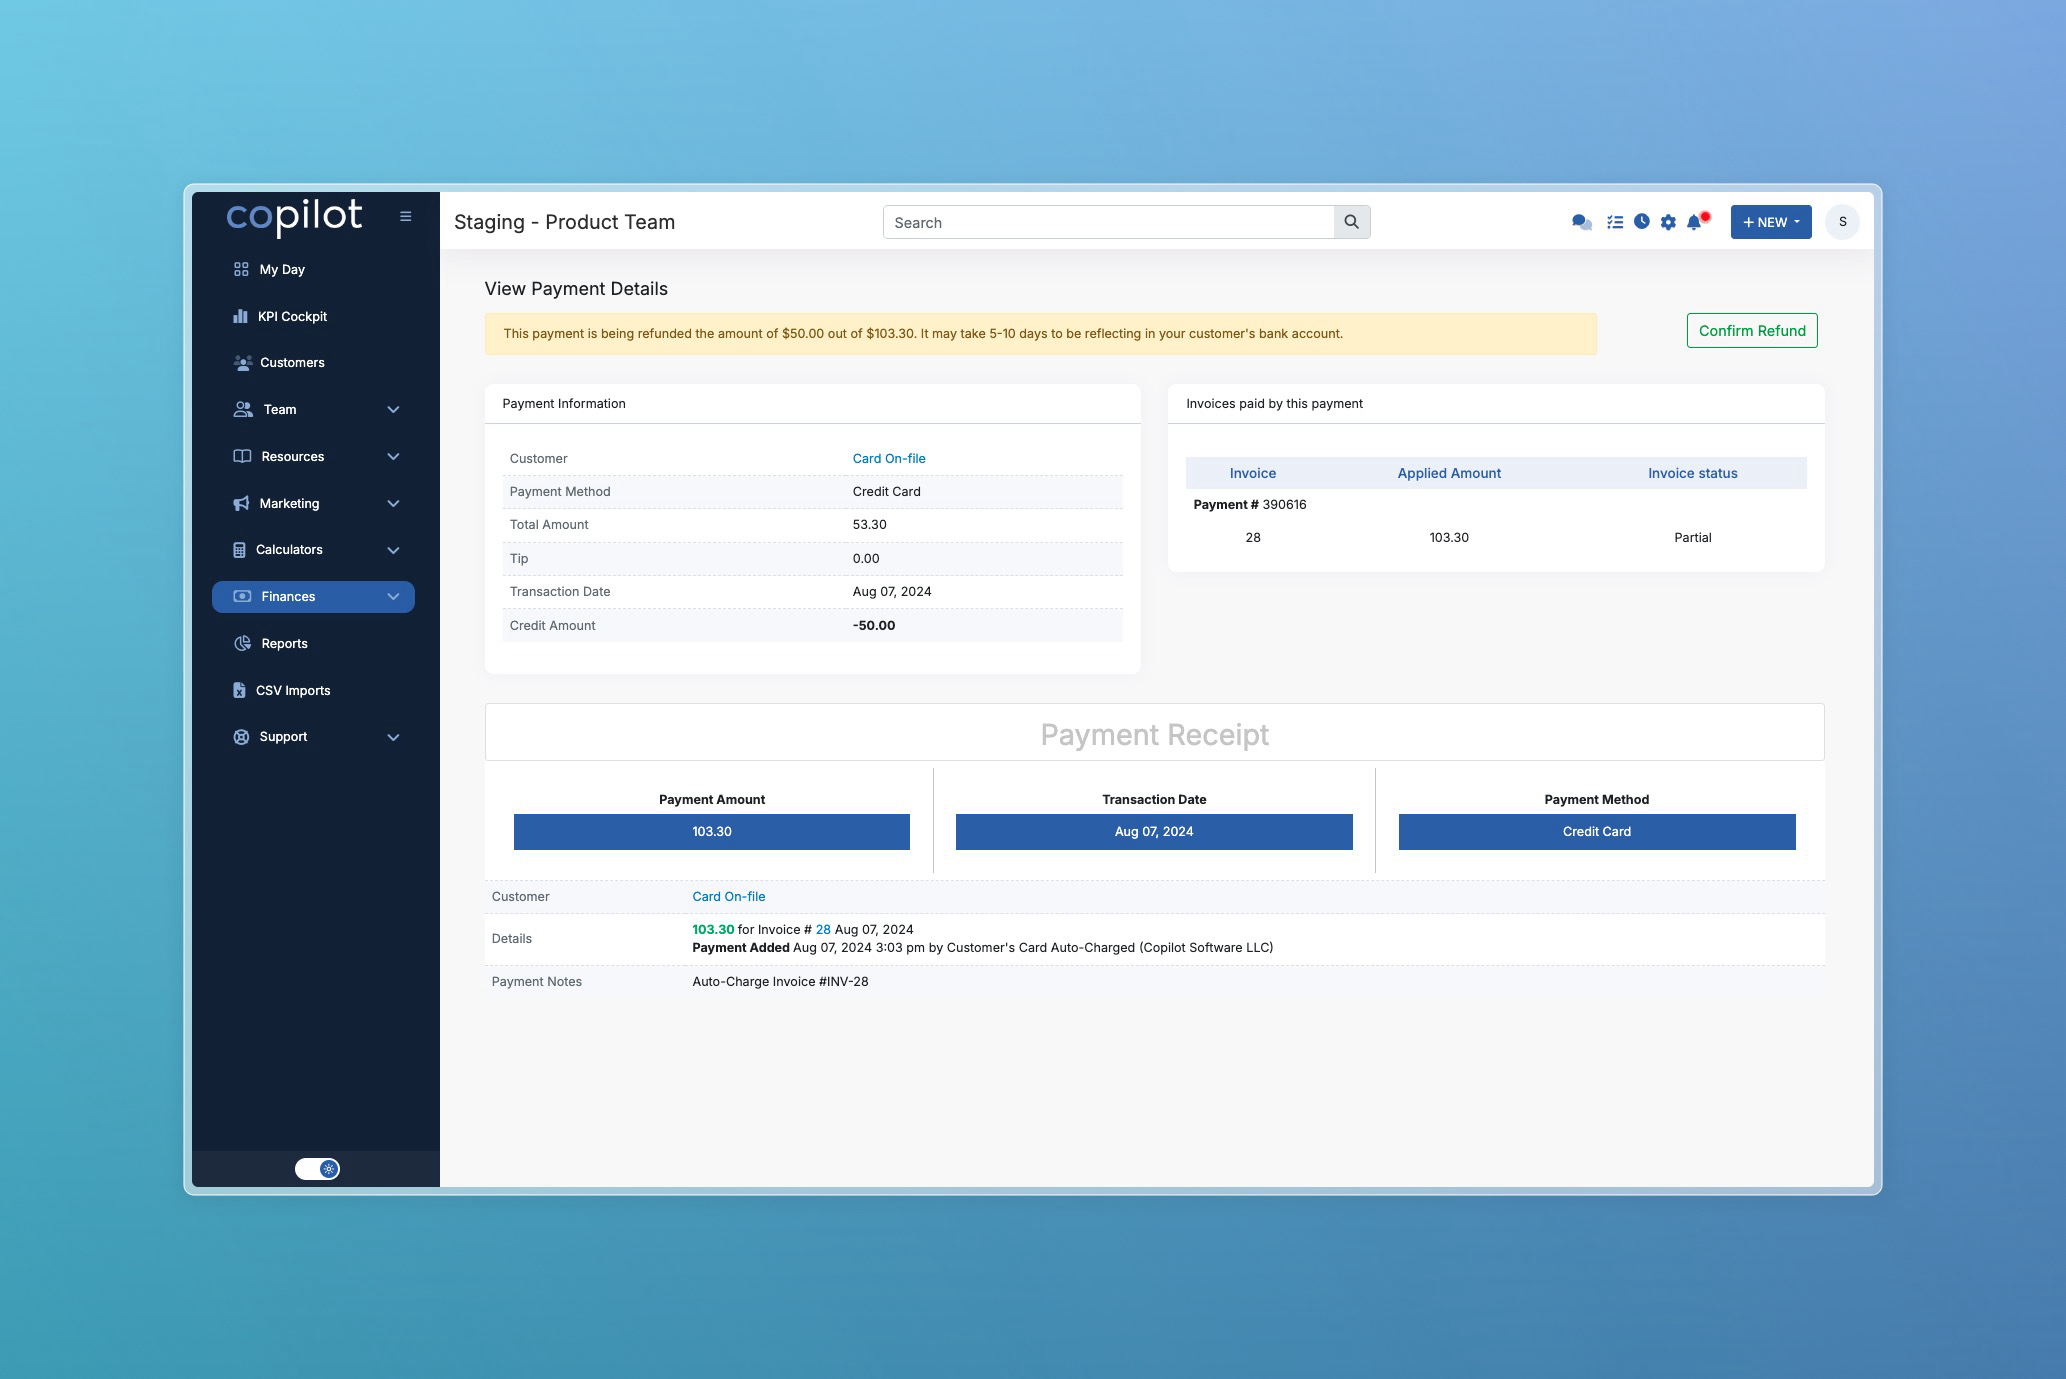Screen dimensions: 2066x1379
Task: Open the settings gear icon
Action: click(1668, 222)
